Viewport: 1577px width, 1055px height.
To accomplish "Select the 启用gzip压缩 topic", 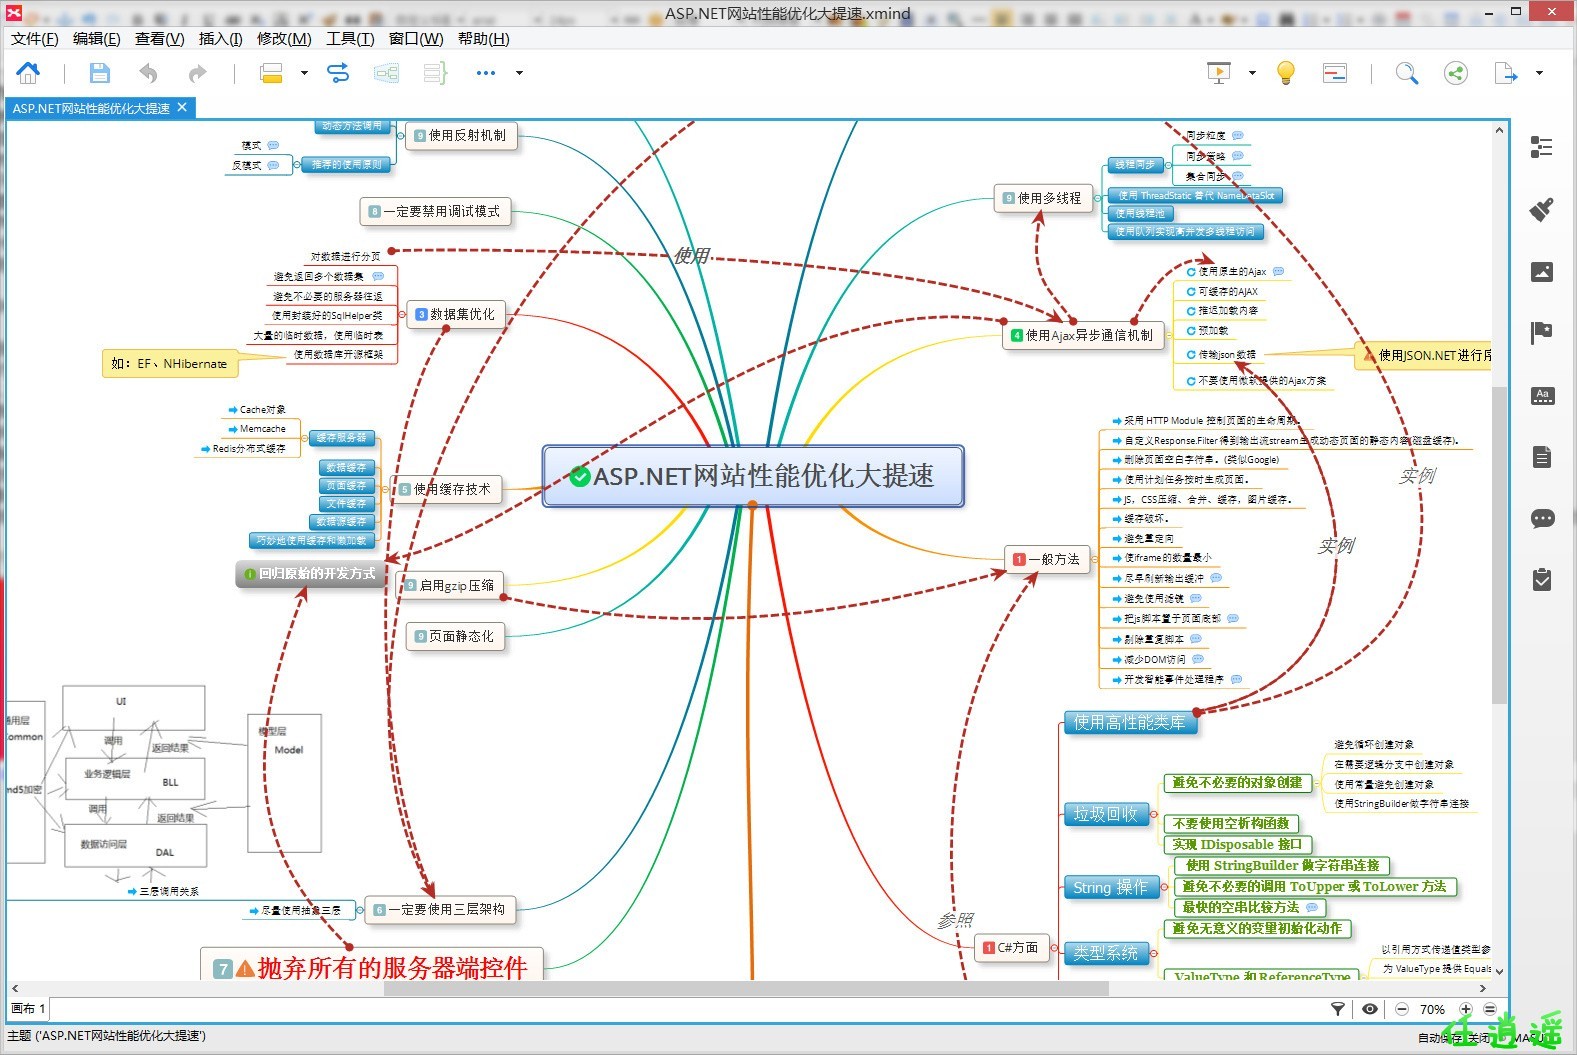I will coord(450,585).
